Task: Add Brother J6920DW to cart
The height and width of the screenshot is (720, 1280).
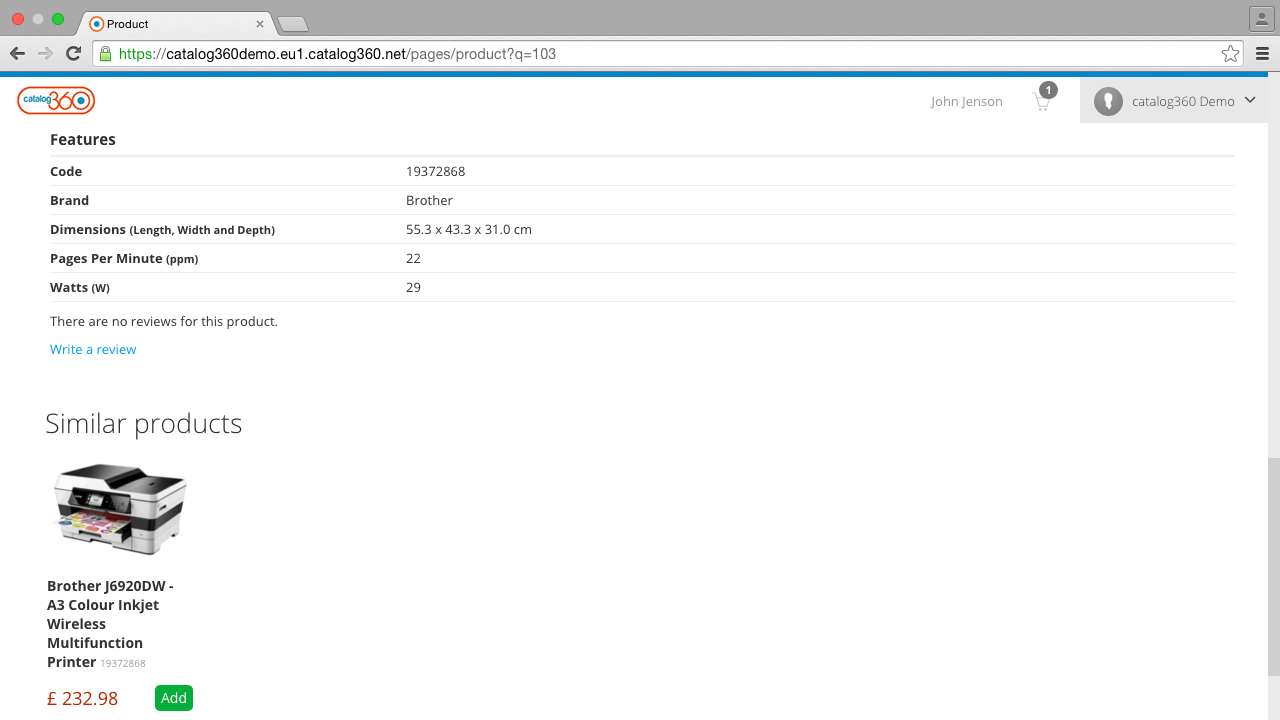Action: click(174, 698)
